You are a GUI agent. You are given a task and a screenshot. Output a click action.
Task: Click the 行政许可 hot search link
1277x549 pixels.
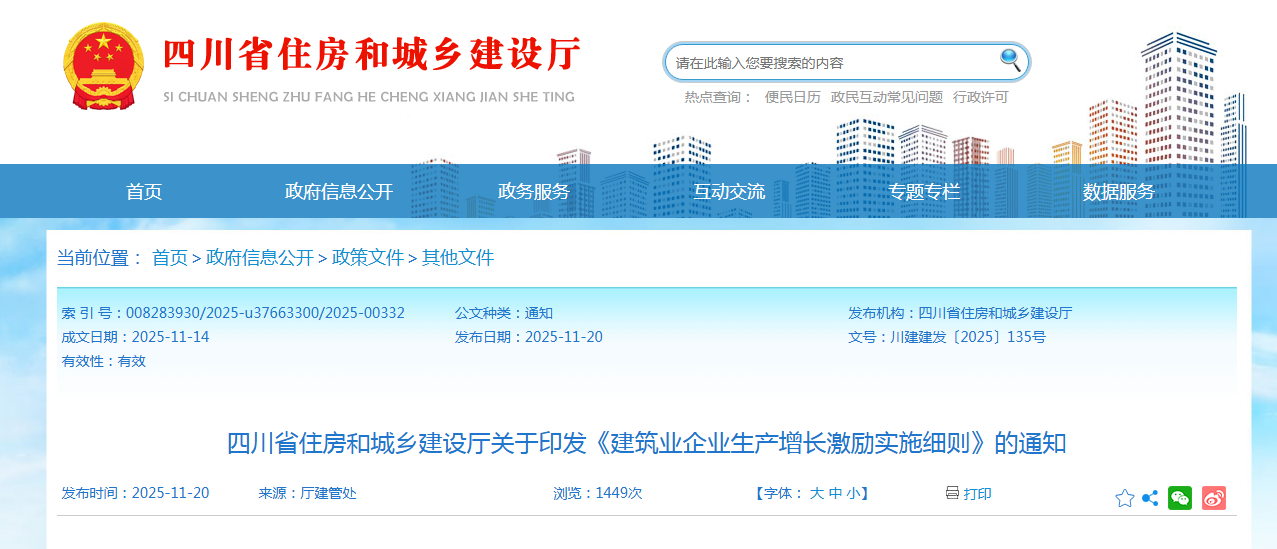pos(980,97)
